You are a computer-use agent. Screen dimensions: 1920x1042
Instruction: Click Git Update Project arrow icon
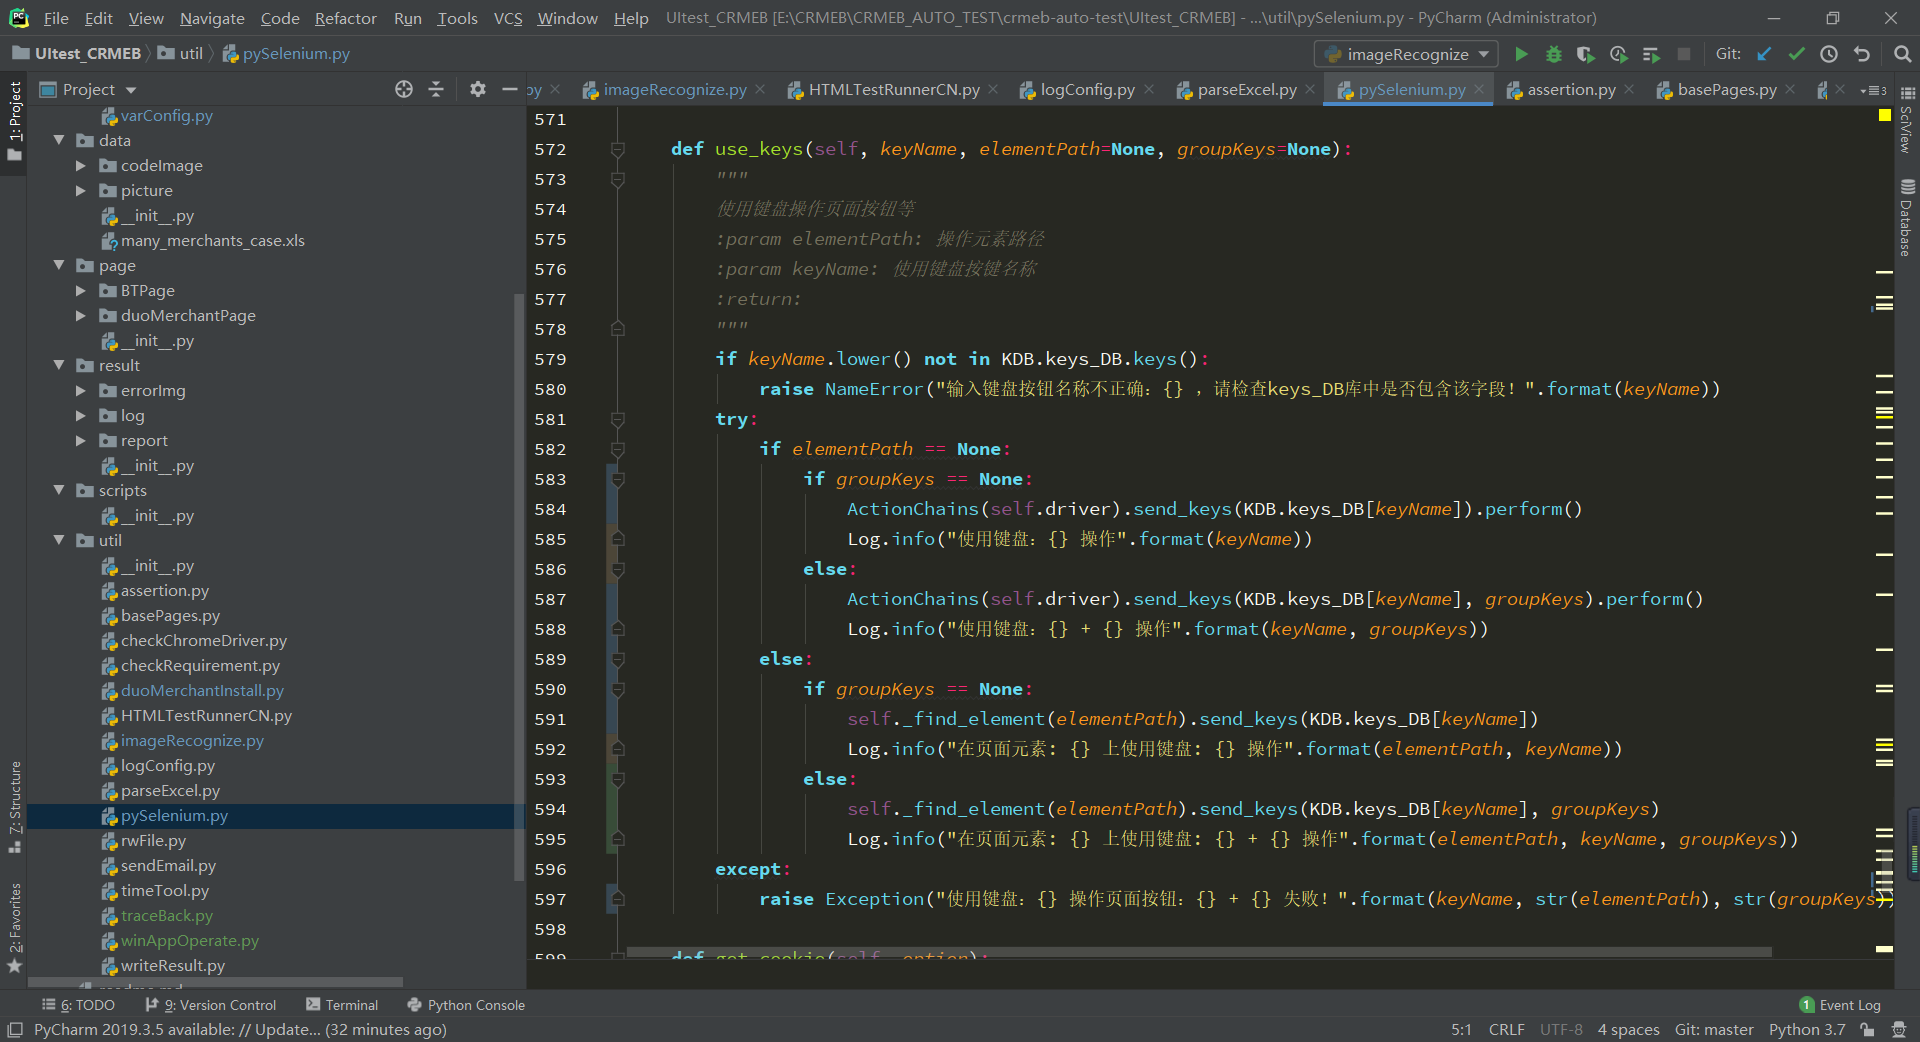click(x=1765, y=54)
